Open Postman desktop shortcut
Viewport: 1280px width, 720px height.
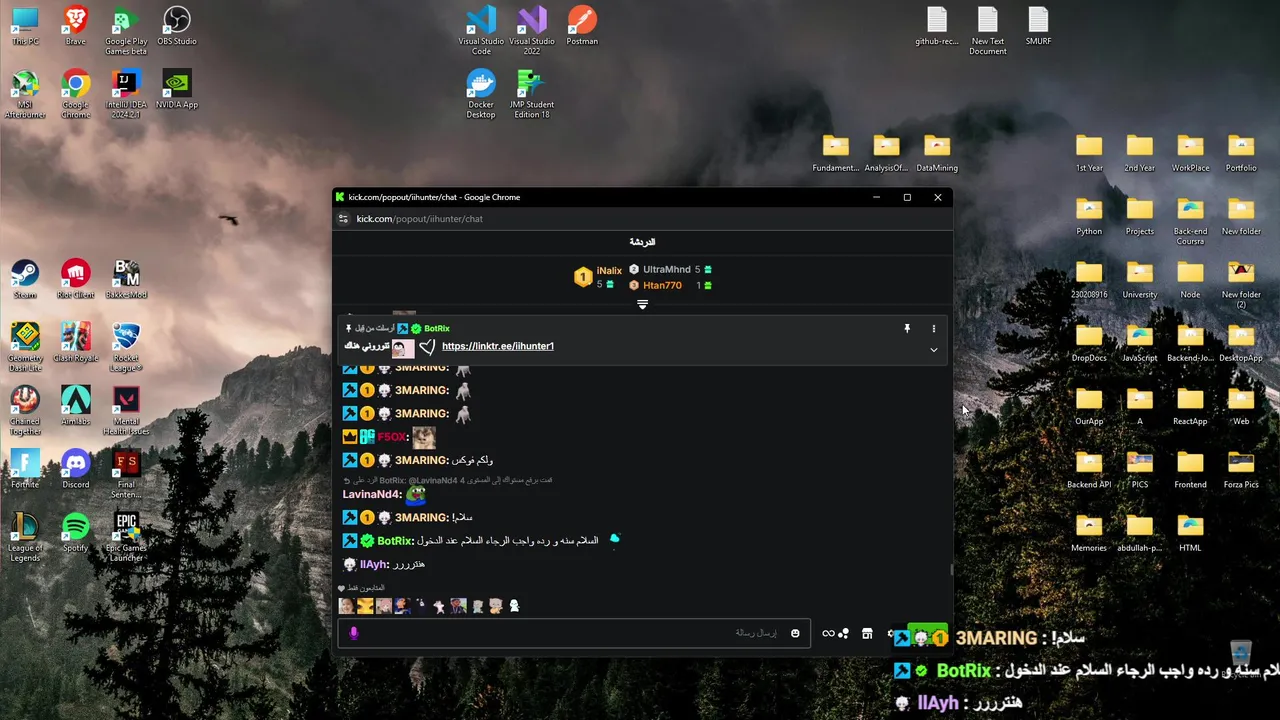582,26
